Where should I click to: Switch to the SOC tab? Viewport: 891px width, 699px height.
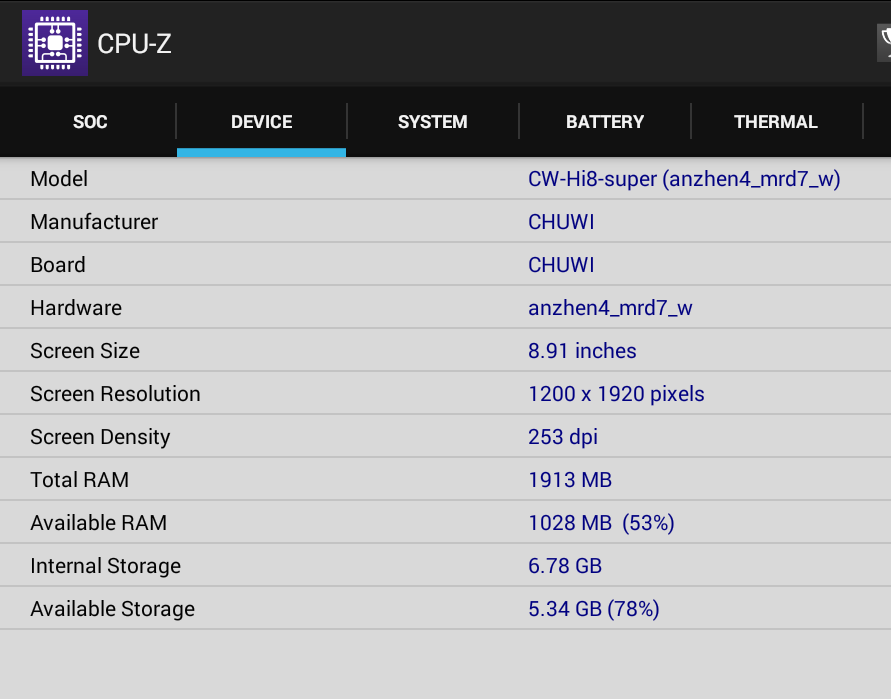(x=90, y=122)
